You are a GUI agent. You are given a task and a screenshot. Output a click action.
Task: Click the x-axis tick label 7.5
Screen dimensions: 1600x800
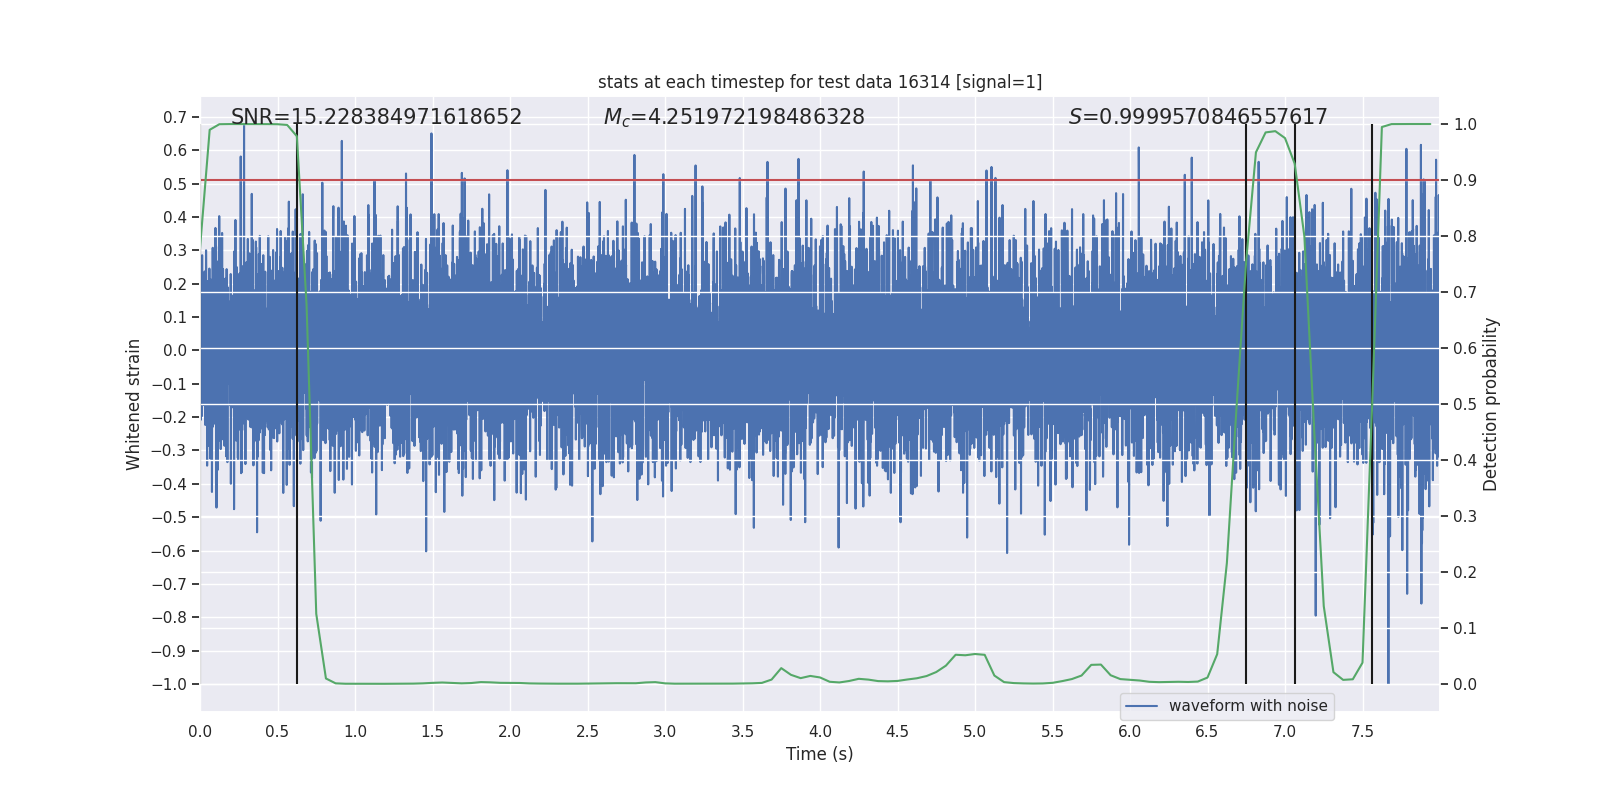pos(1362,731)
